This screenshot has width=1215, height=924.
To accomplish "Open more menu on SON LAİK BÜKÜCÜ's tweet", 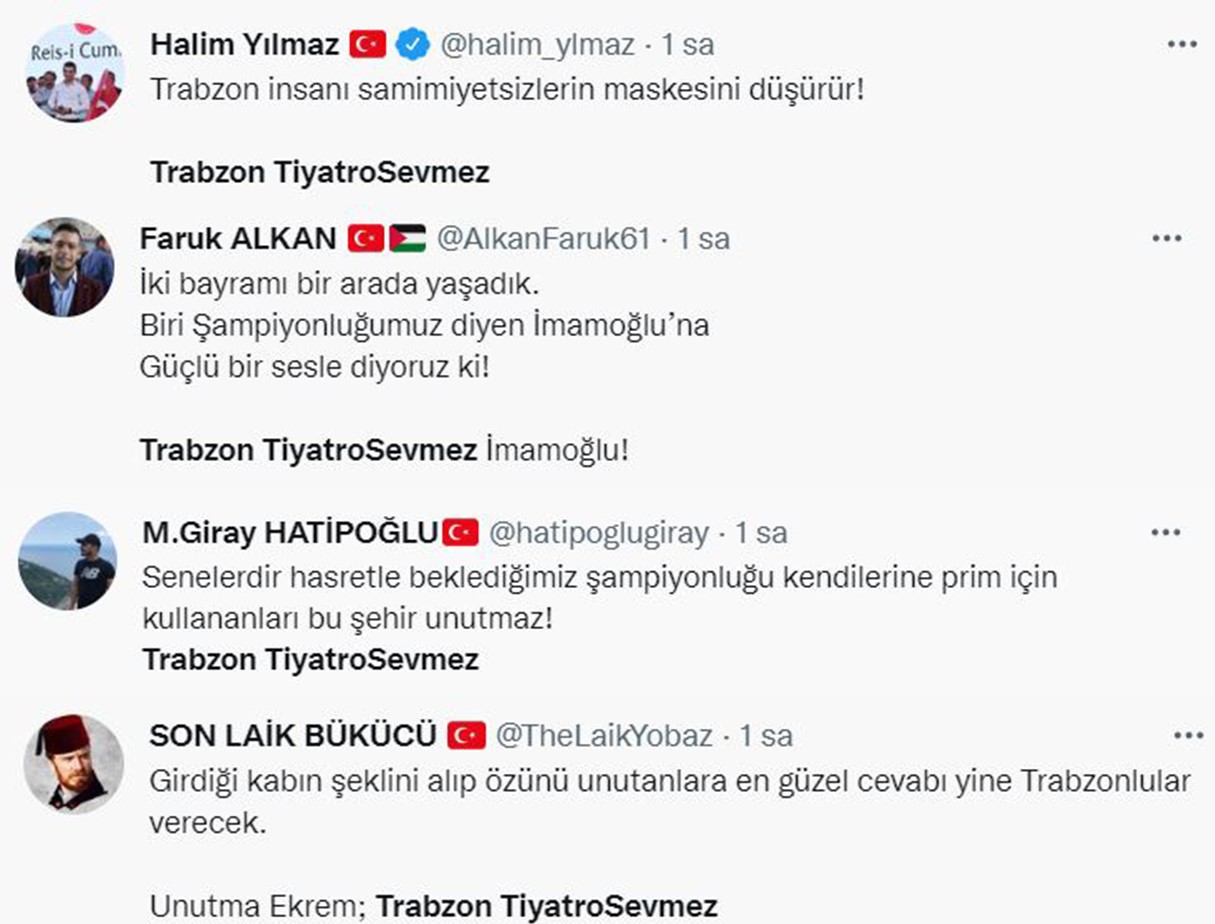I will 1188,736.
